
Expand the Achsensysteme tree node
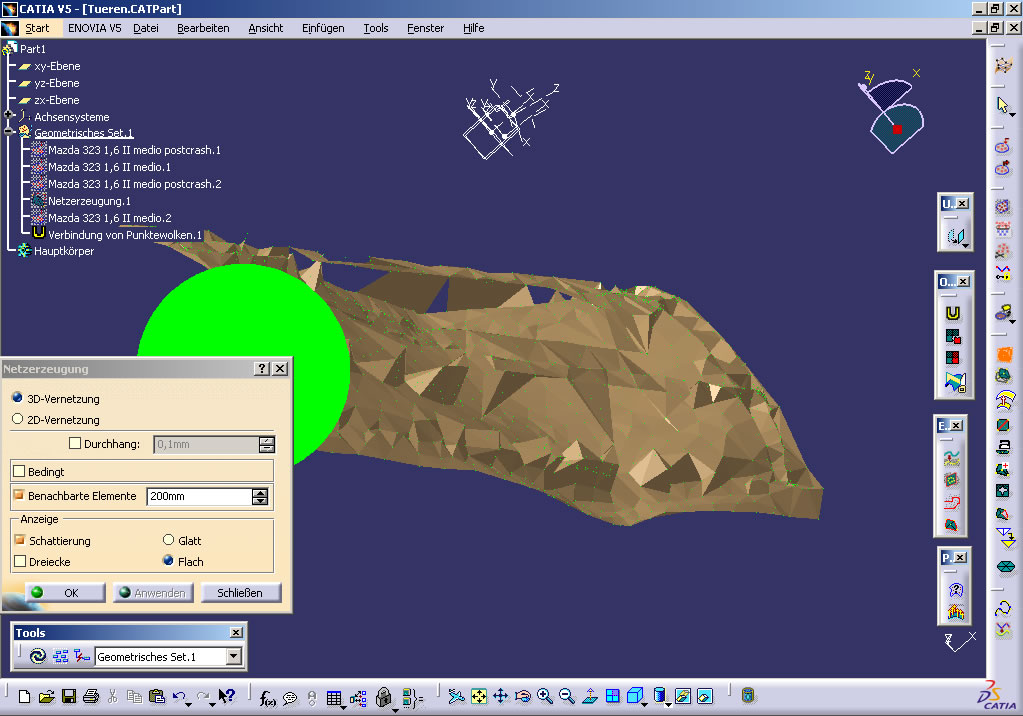[8, 115]
